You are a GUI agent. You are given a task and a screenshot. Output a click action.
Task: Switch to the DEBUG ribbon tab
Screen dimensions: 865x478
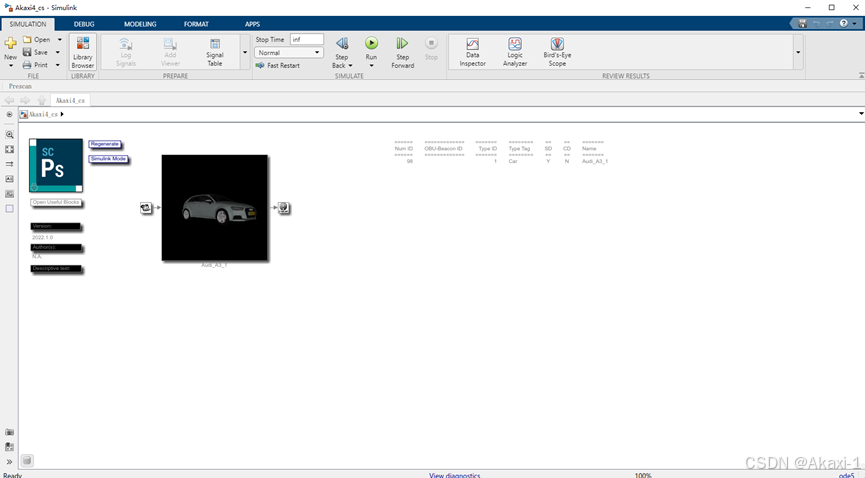pos(84,24)
